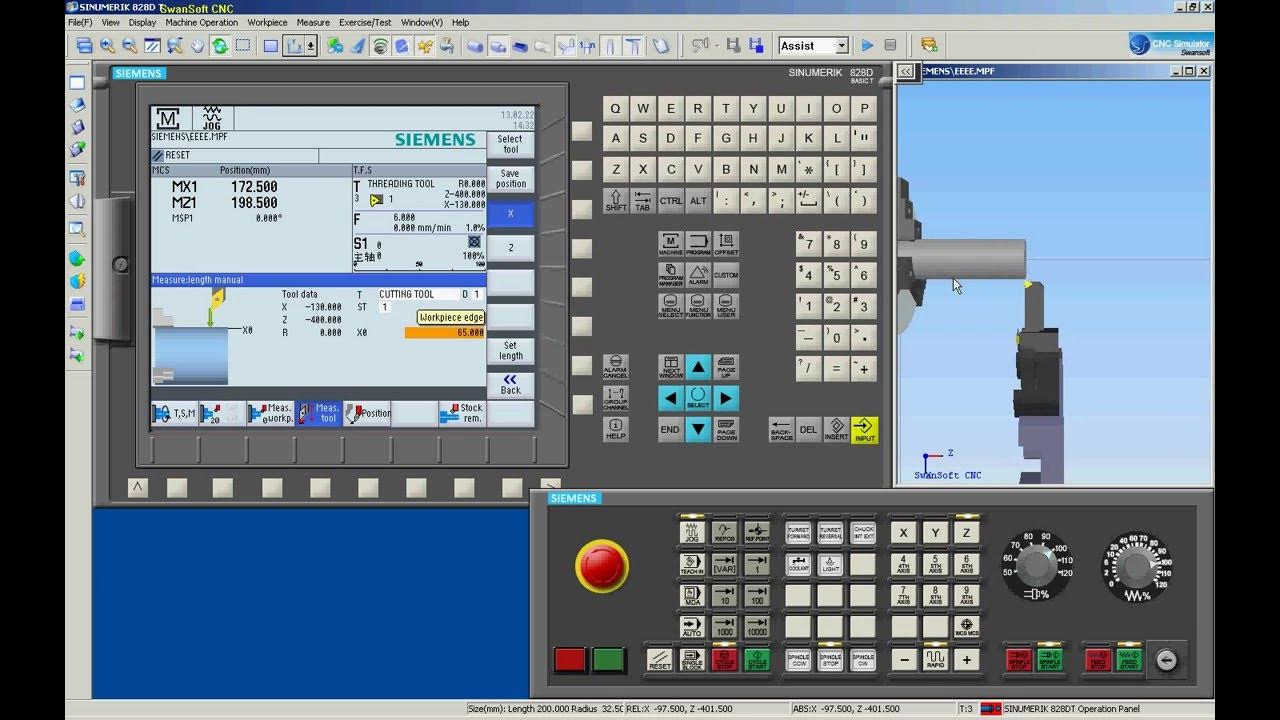Click the NEXT WINDOW key
1280x720 pixels.
pos(671,367)
